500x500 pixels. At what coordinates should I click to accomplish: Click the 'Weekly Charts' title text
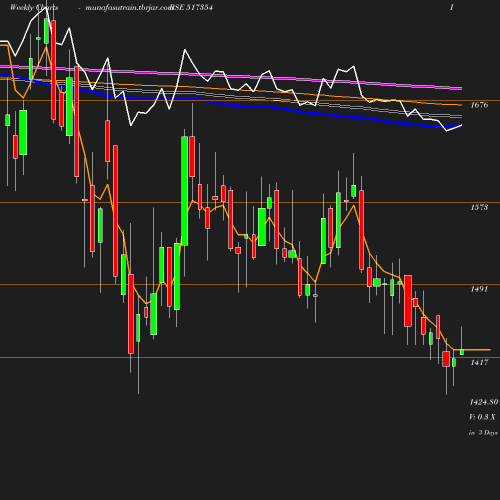click(34, 7)
